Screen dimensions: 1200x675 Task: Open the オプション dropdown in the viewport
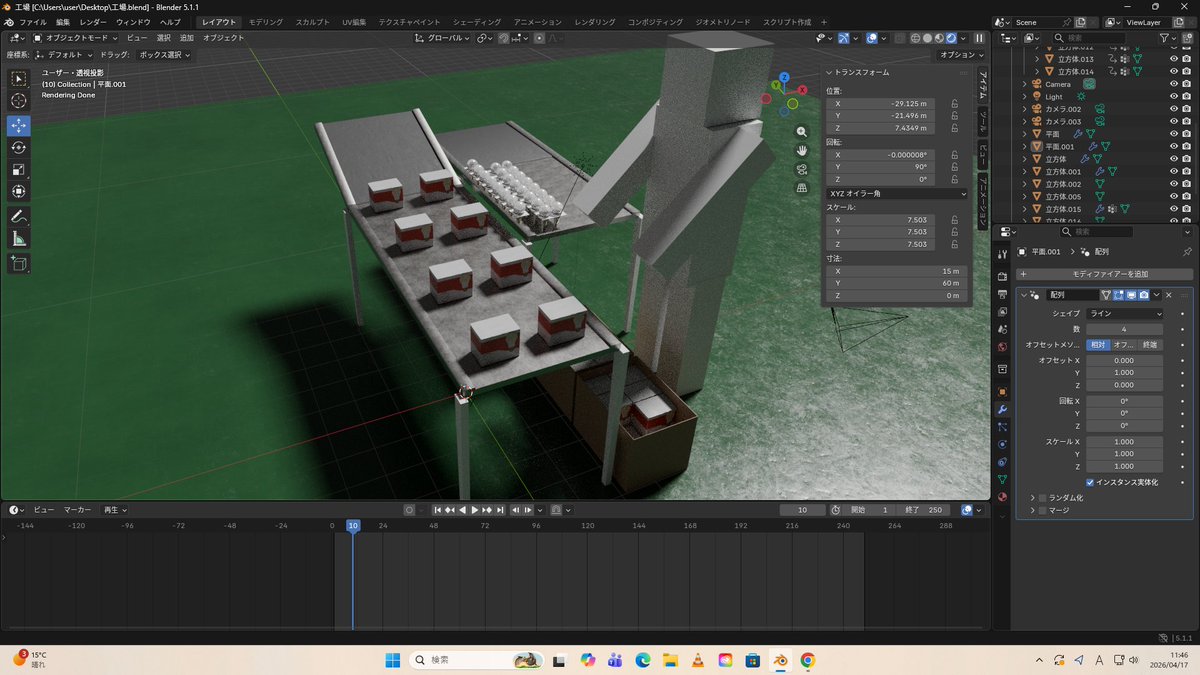(961, 55)
